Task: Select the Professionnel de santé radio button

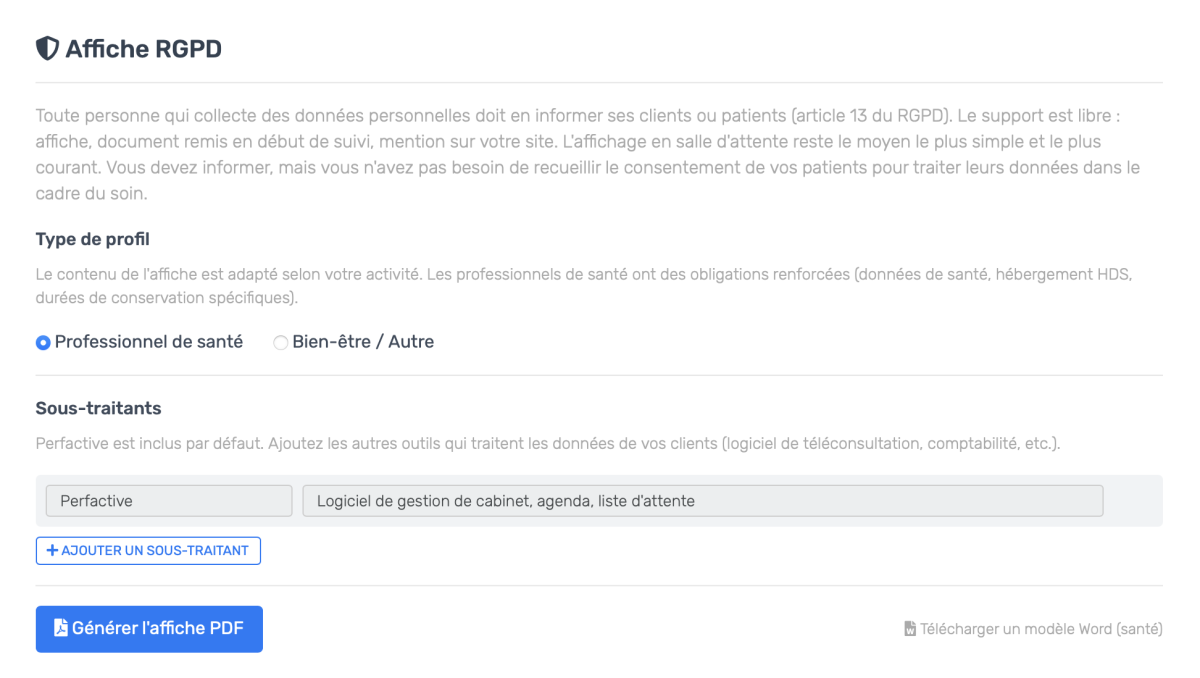Action: [x=43, y=343]
